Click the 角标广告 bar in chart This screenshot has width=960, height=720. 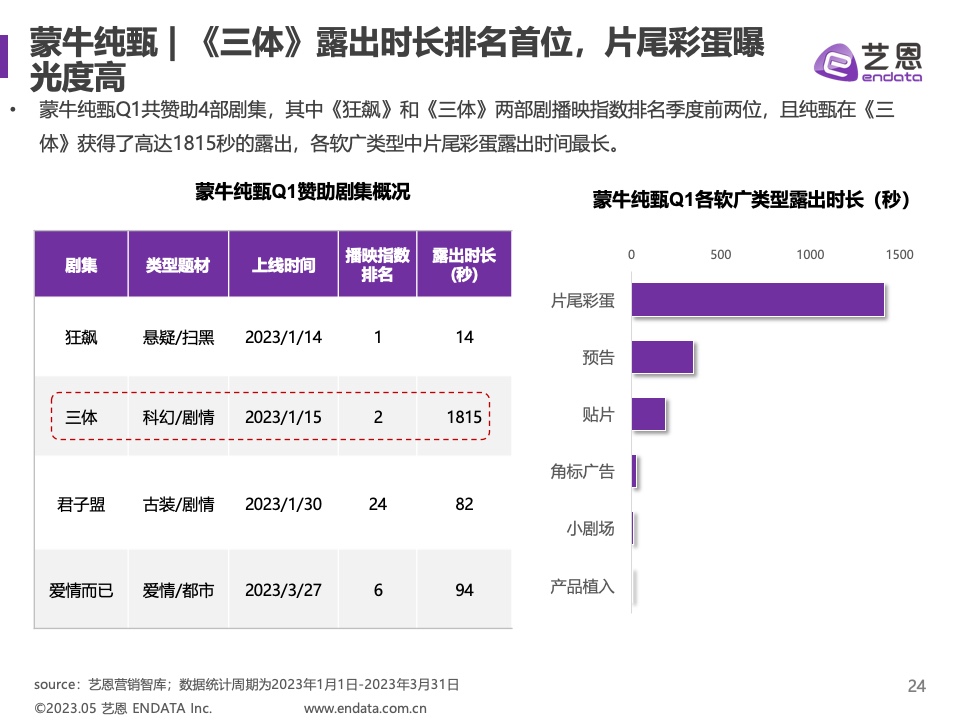click(634, 471)
